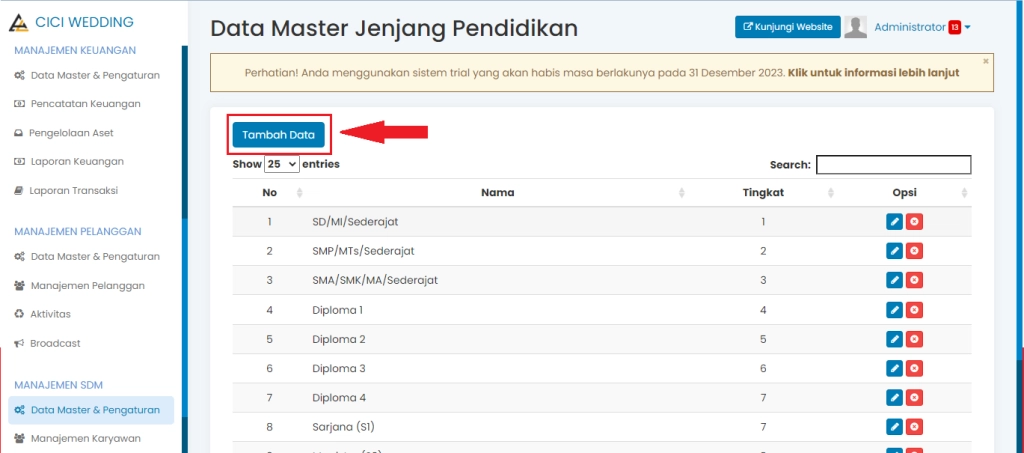Viewport: 1024px width, 453px height.
Task: Delete the SD/MI/Sederajat row
Action: 914,222
